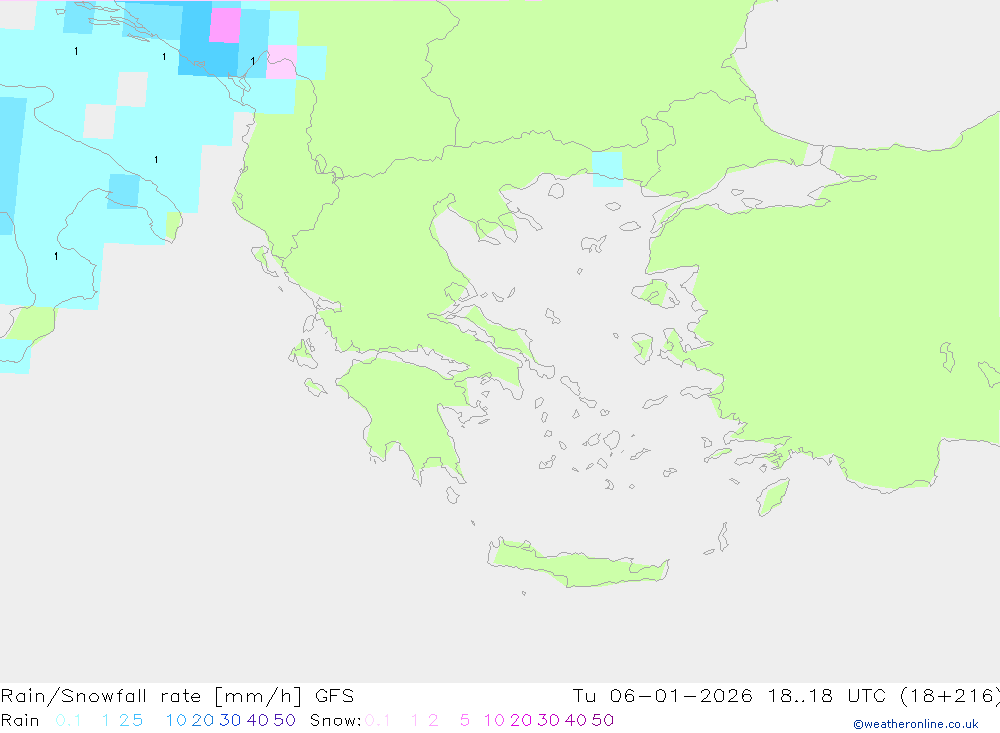Viewport: 1000px width, 733px height.
Task: Pick the magenta Snow legend value 10
Action: 494,720
